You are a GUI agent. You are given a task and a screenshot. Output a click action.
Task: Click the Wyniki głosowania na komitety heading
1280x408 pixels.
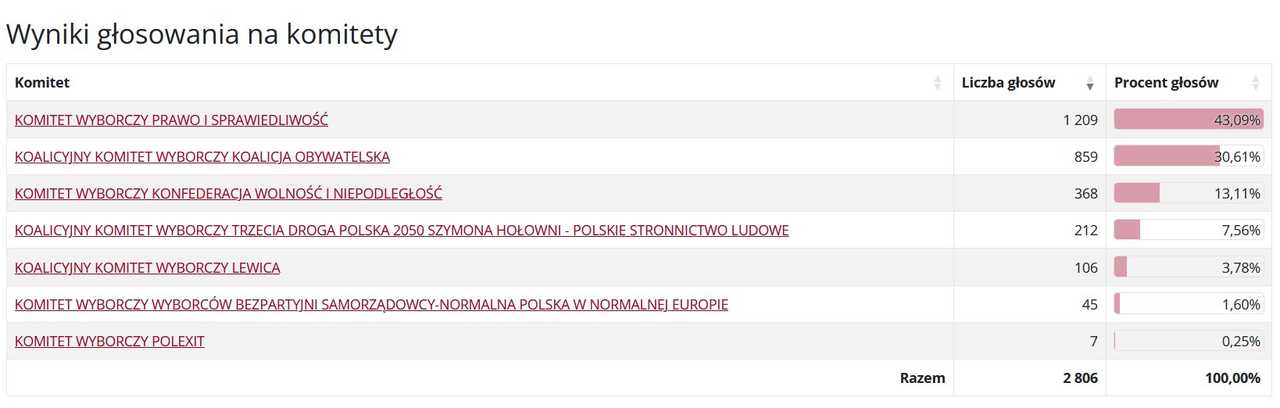[x=202, y=34]
